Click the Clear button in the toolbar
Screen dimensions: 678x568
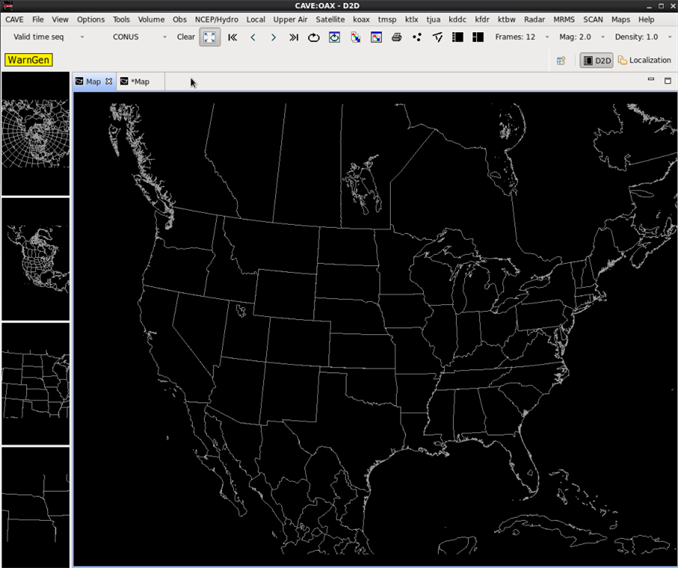(x=185, y=37)
